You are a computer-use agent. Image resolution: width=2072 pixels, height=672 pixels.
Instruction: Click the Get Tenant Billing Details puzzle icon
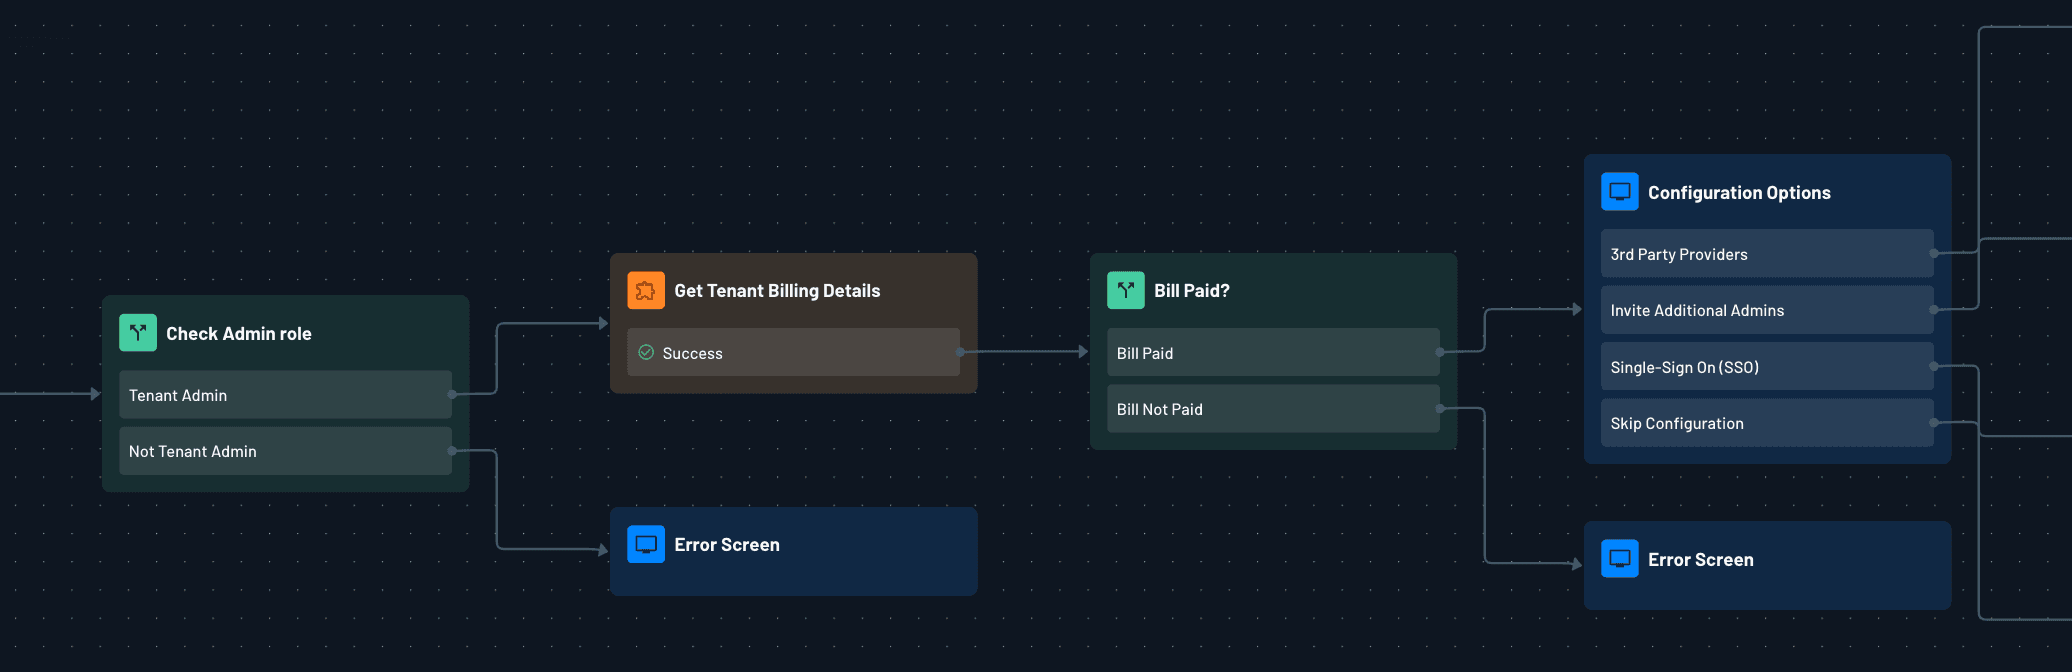(646, 291)
